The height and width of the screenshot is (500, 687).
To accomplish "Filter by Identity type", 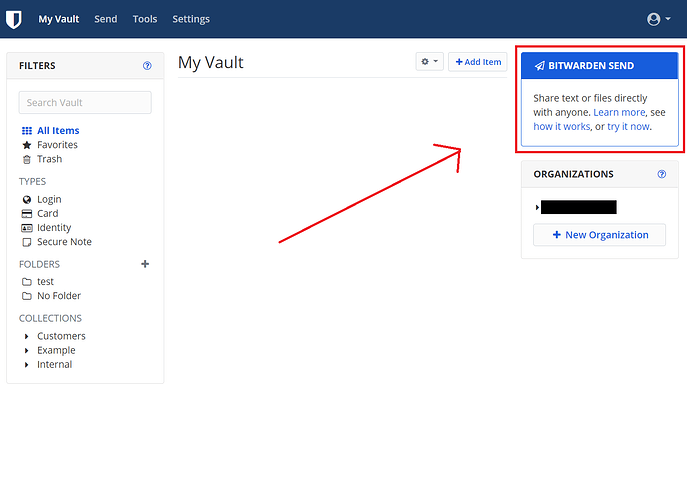I will pyautogui.click(x=46, y=228).
